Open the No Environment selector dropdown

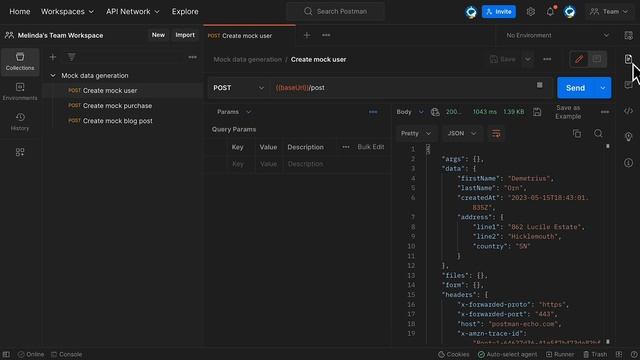[557, 36]
